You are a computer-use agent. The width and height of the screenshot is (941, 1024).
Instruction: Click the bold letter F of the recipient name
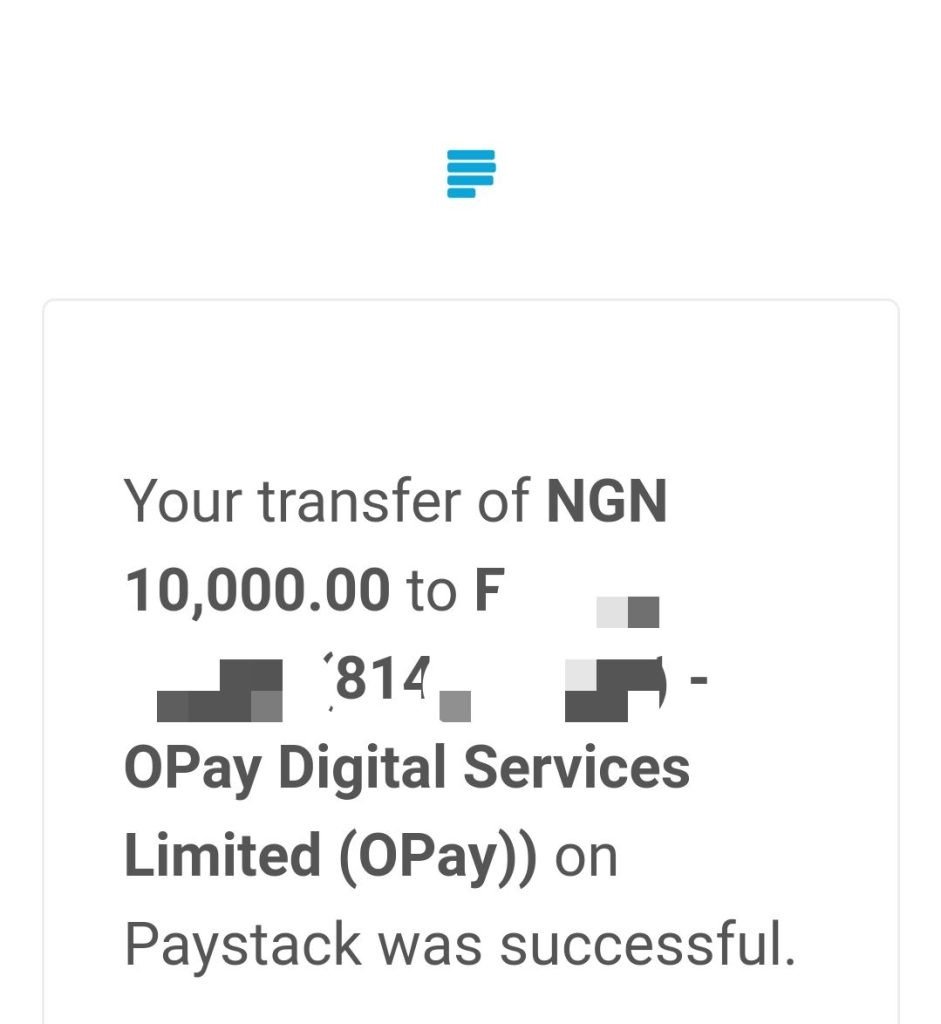tap(489, 590)
